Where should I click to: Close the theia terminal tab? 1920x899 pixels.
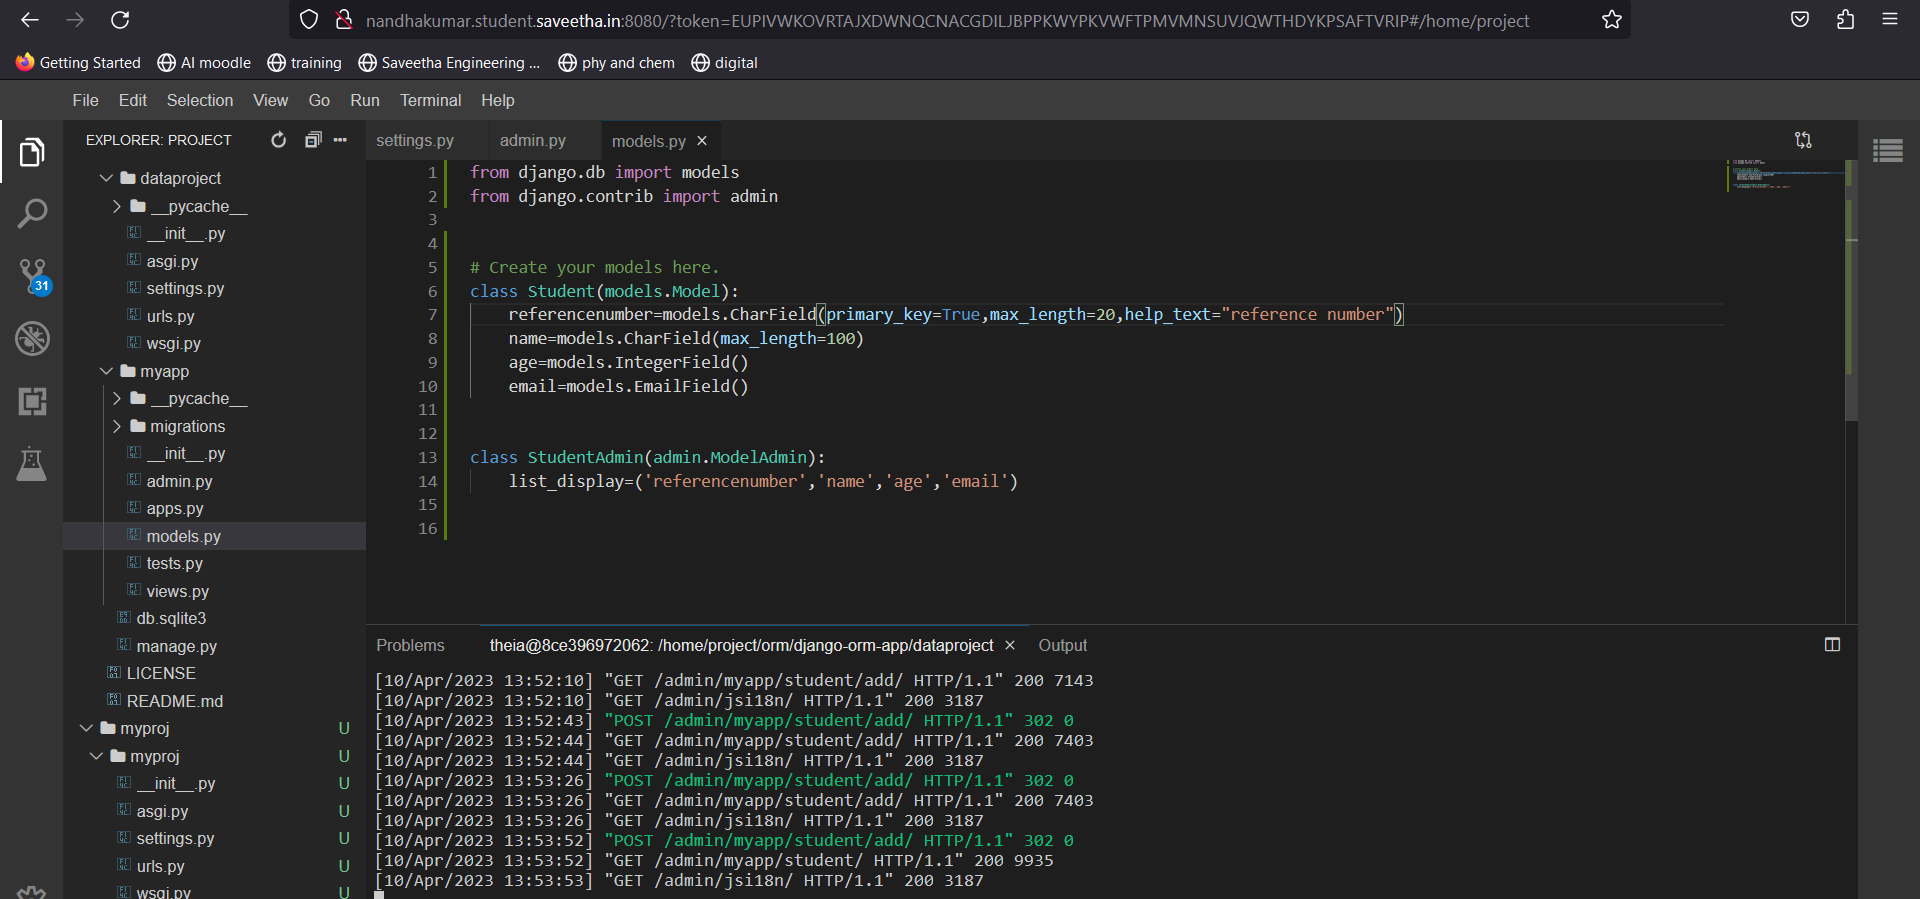click(1010, 645)
